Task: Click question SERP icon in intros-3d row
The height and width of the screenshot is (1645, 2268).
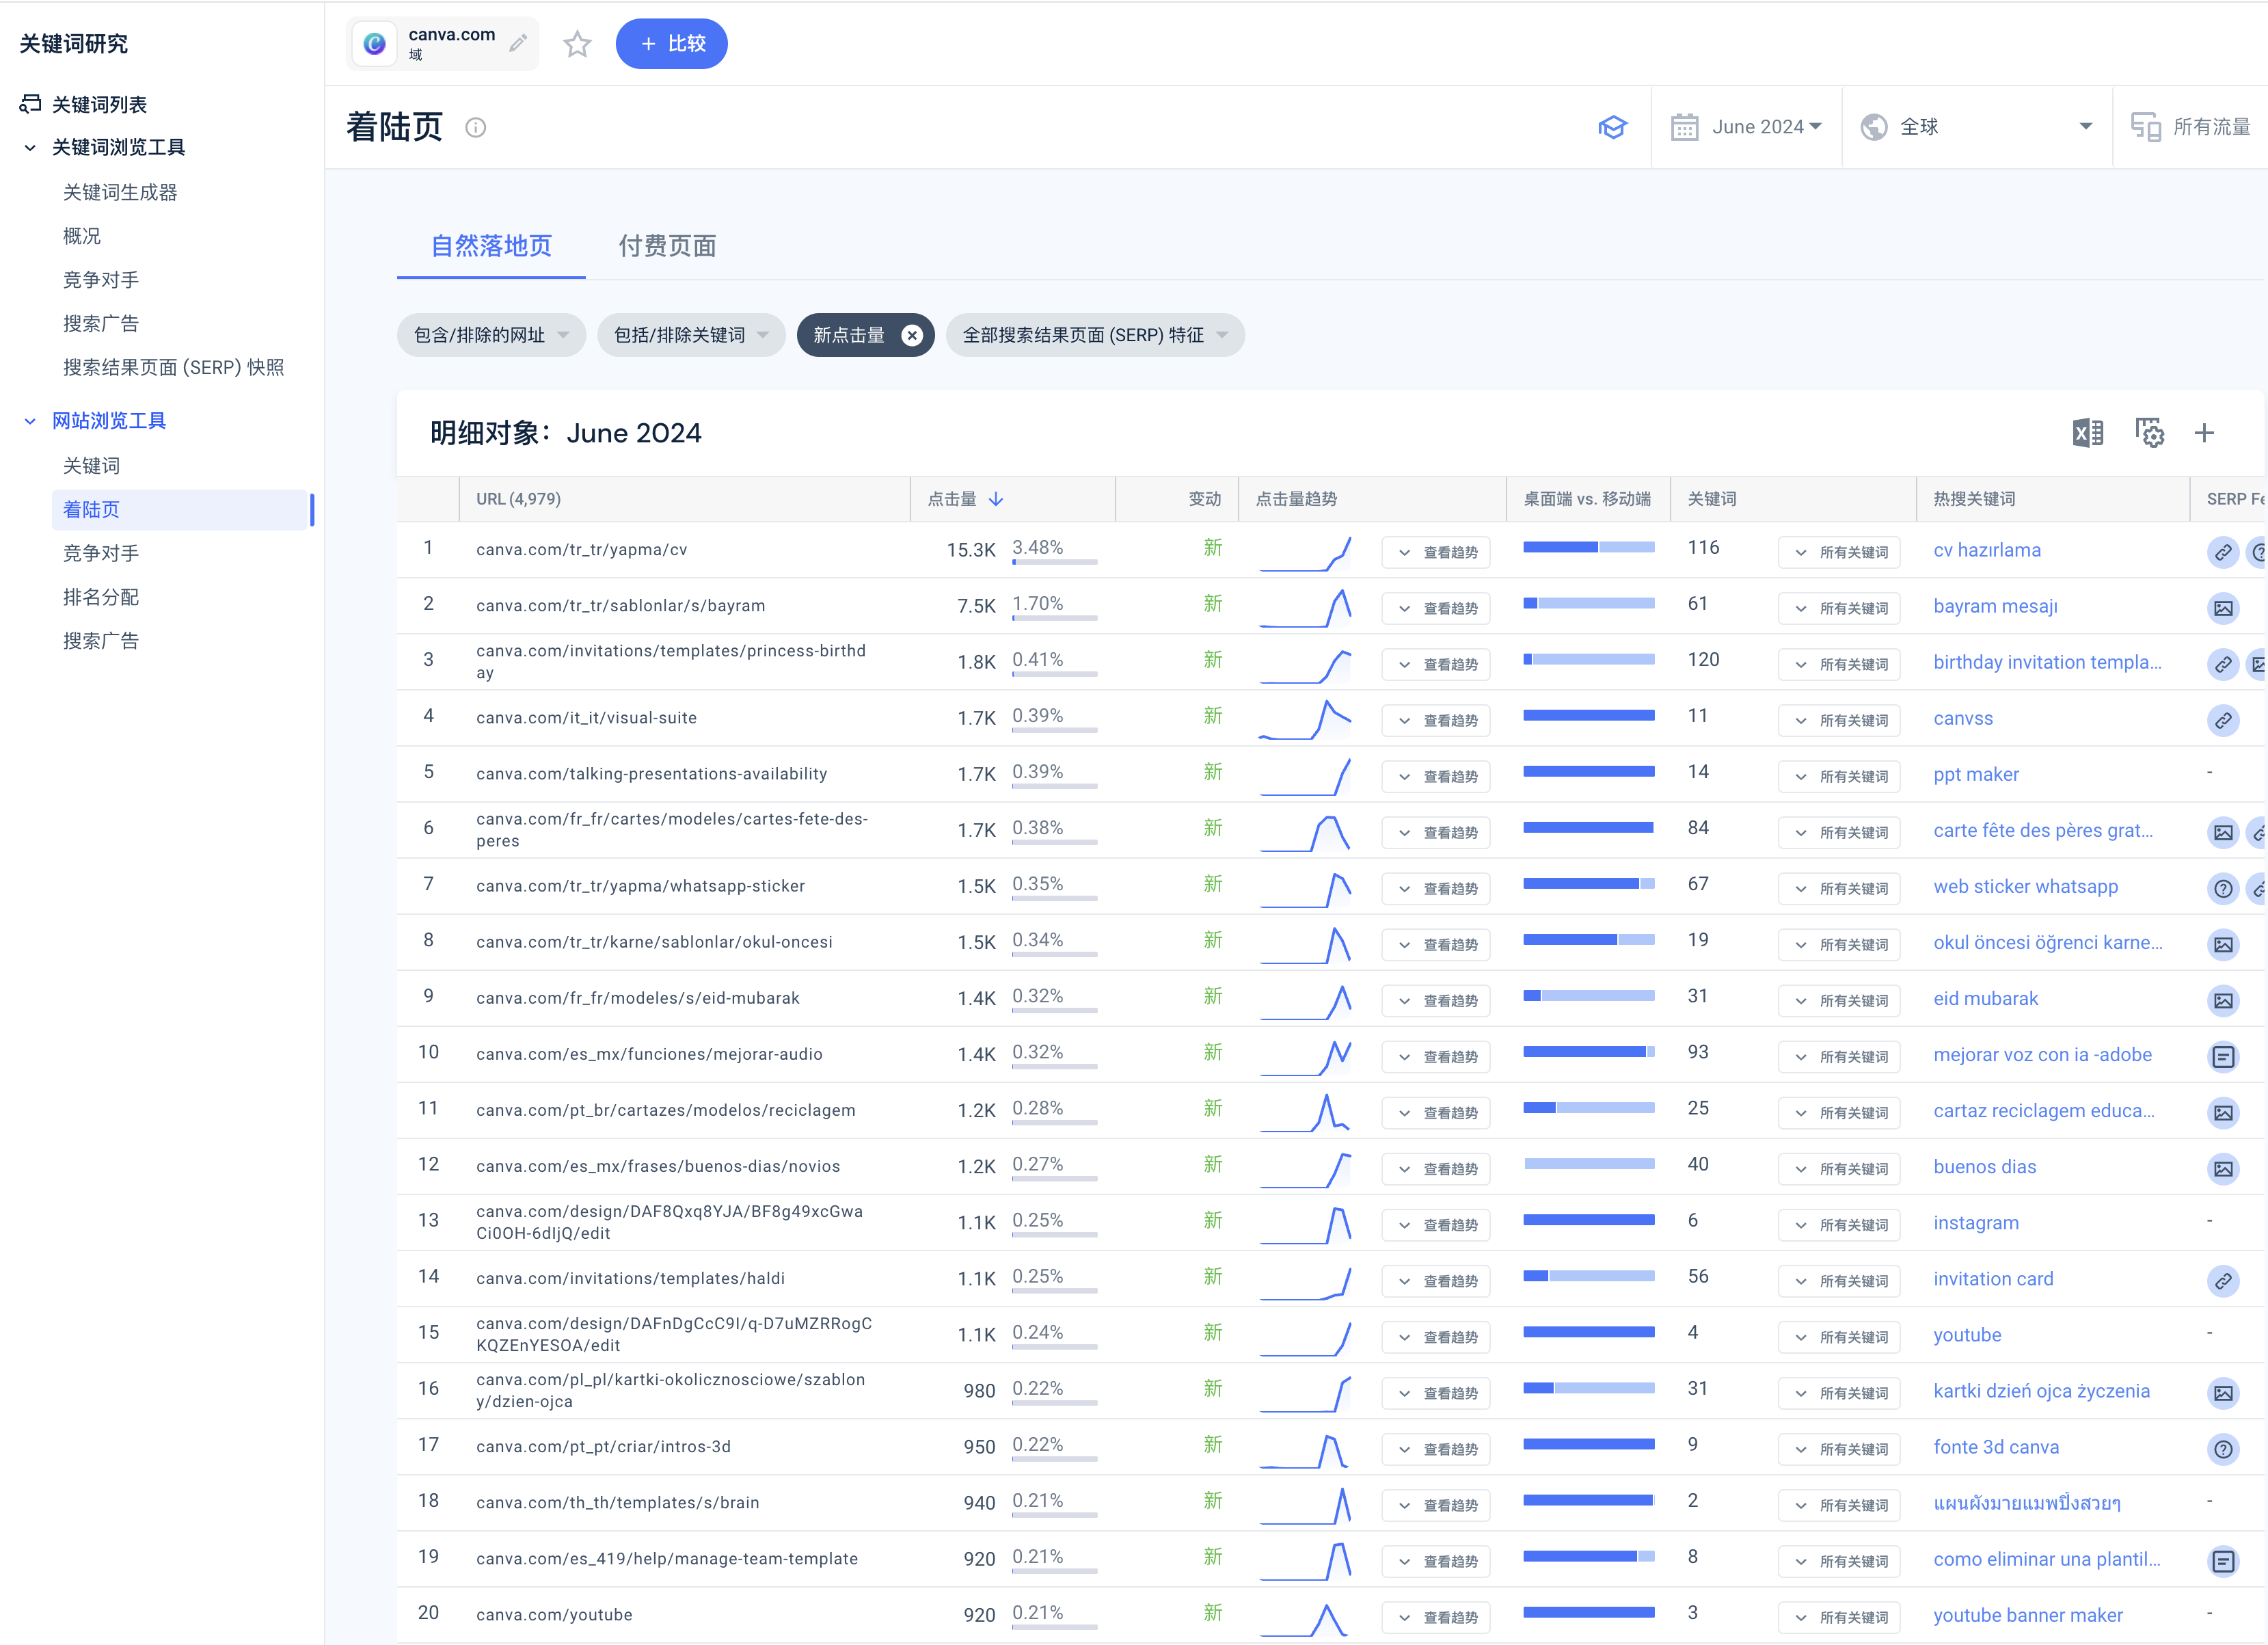Action: (x=2222, y=1448)
